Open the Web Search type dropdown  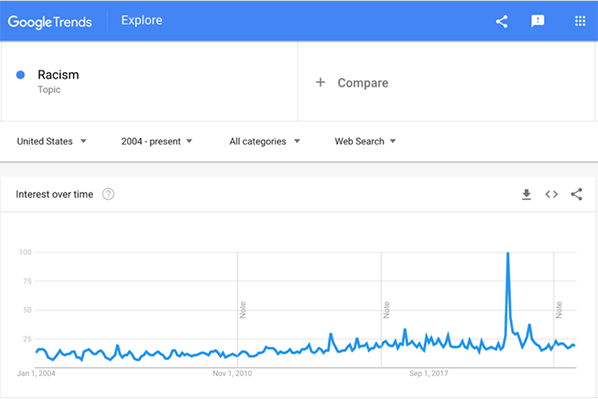365,142
